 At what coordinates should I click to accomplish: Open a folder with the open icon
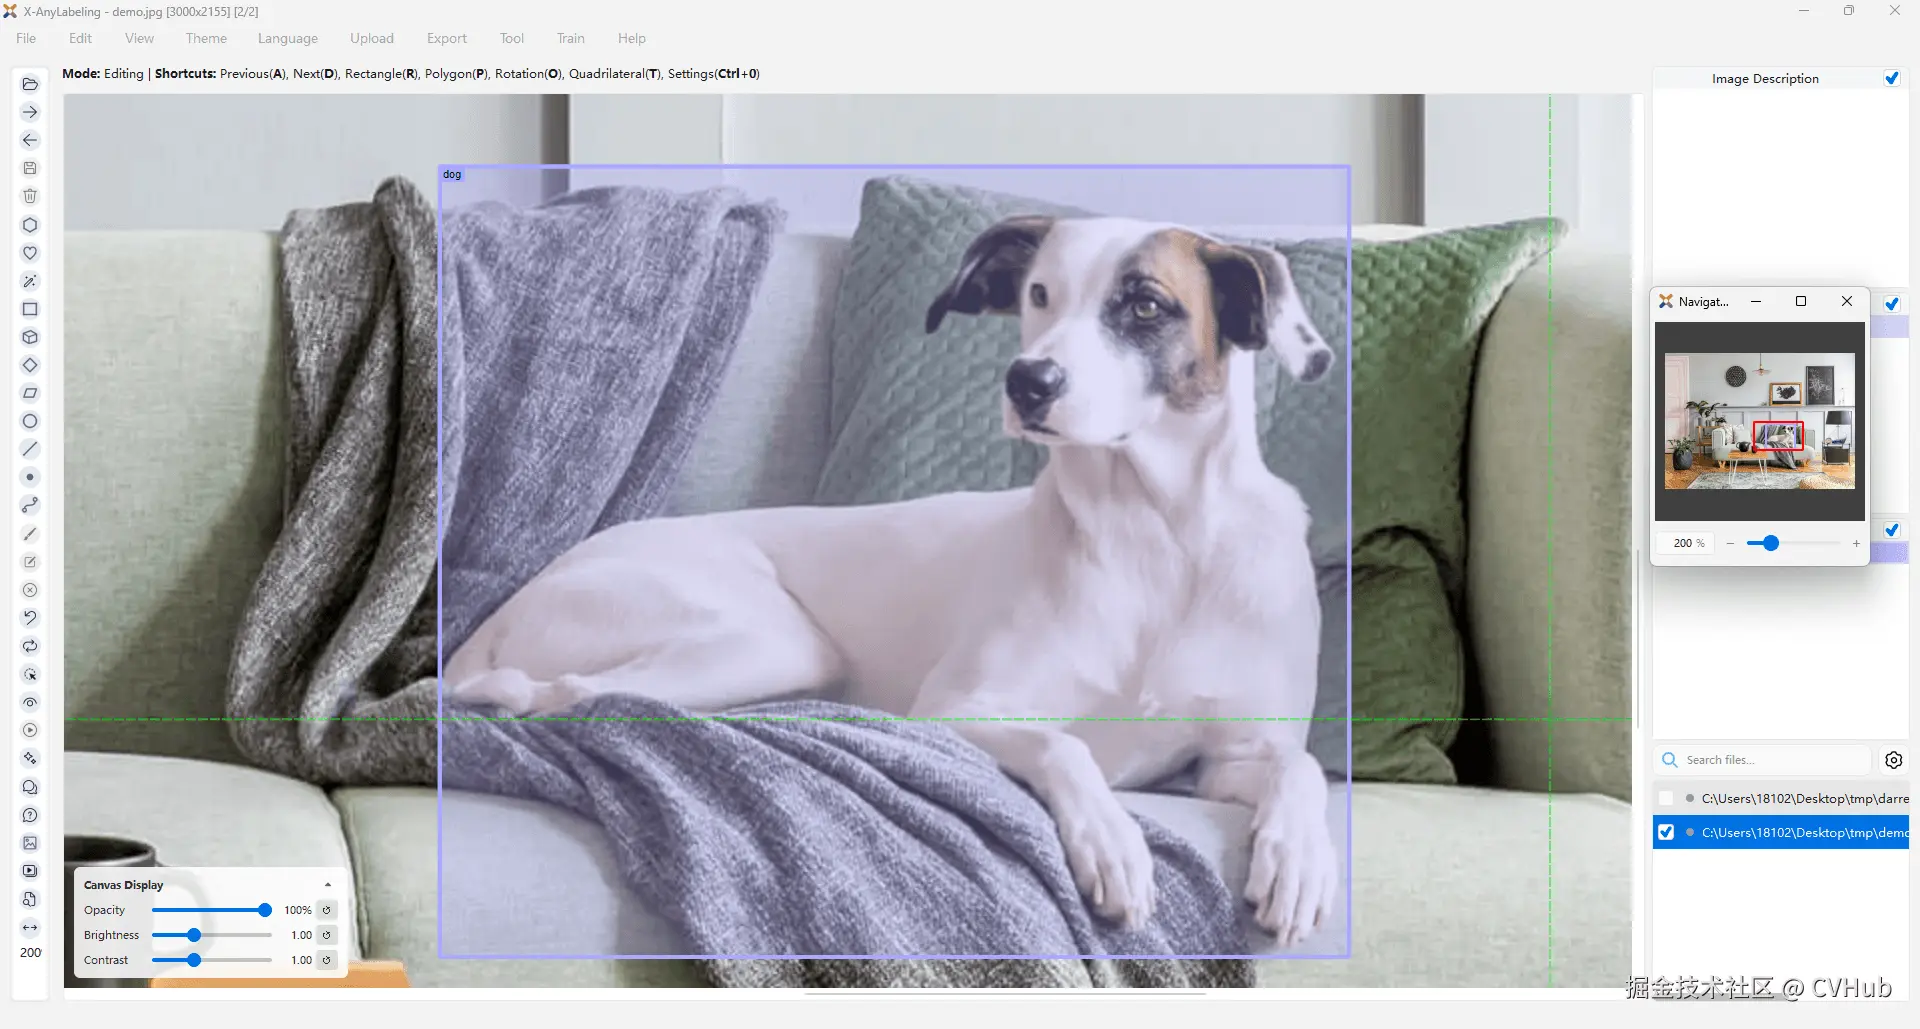[x=30, y=84]
